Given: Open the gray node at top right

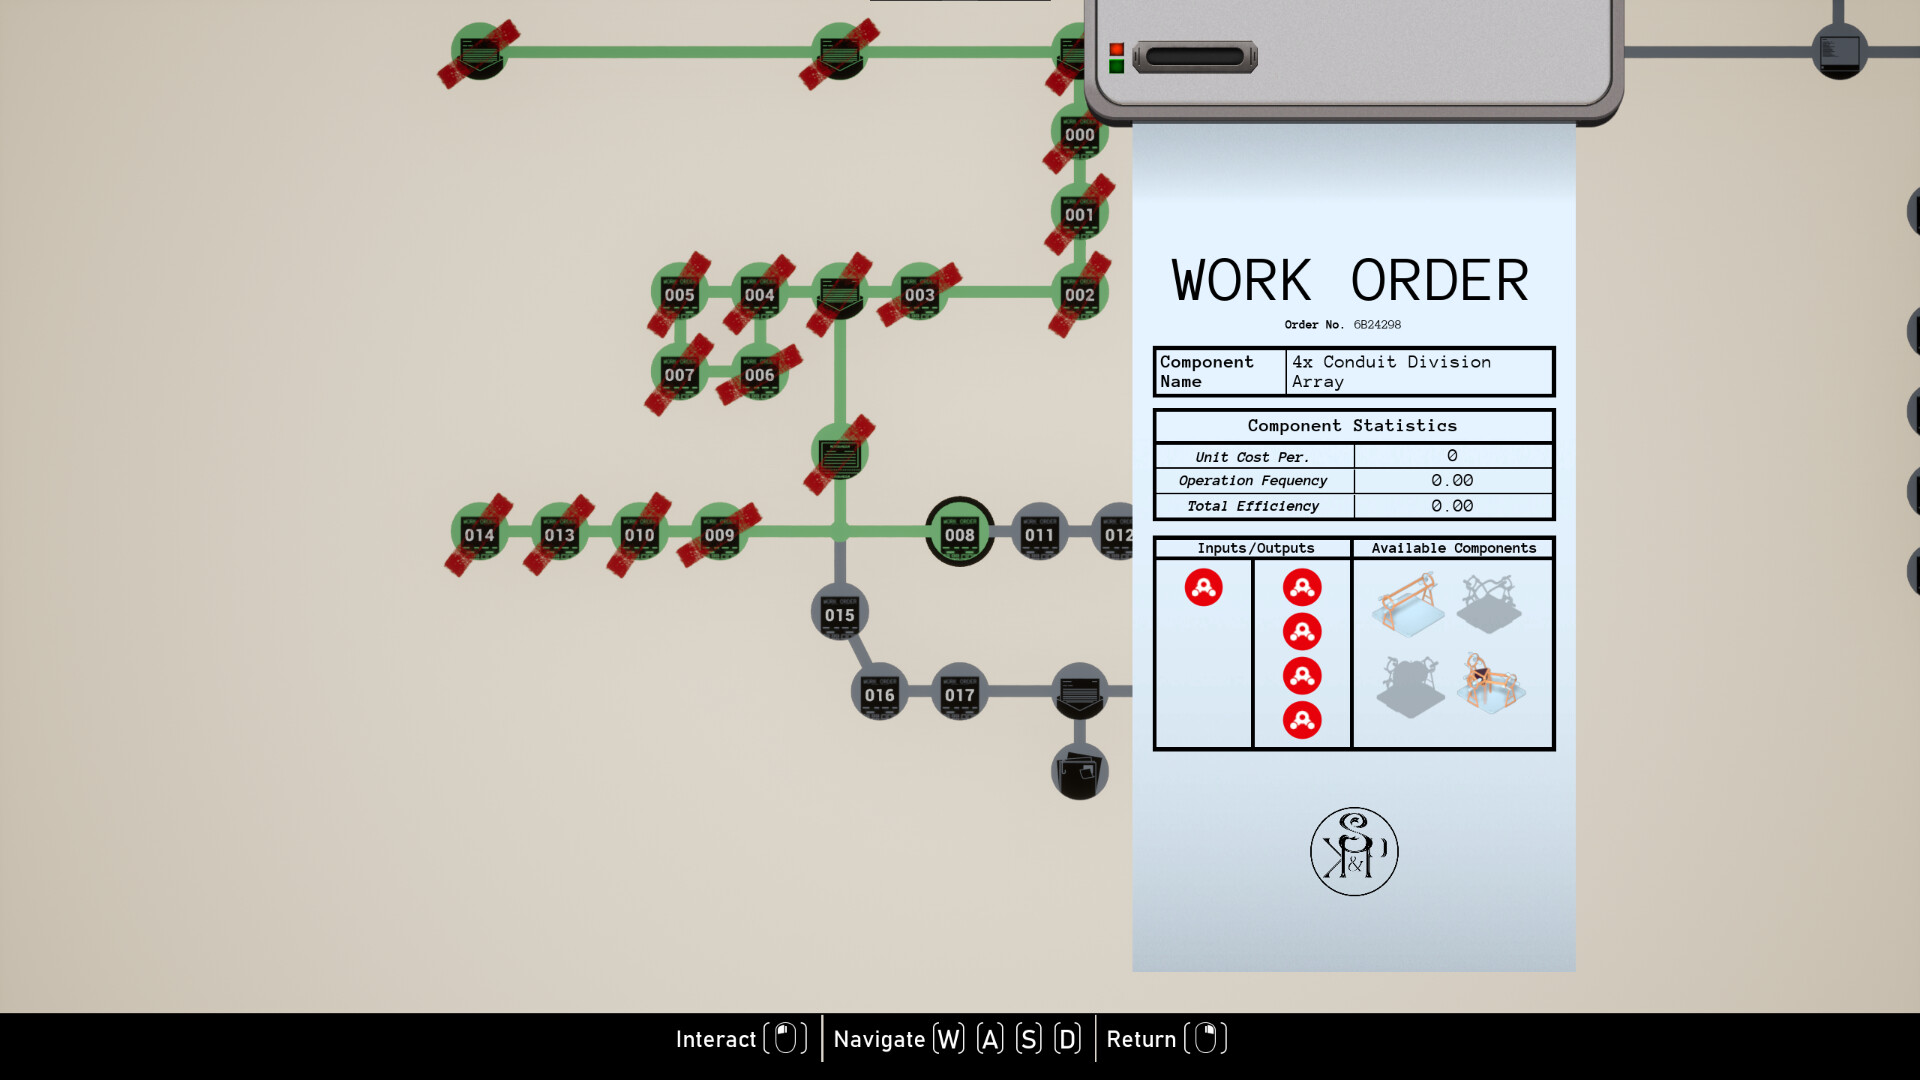Looking at the screenshot, I should (1839, 52).
